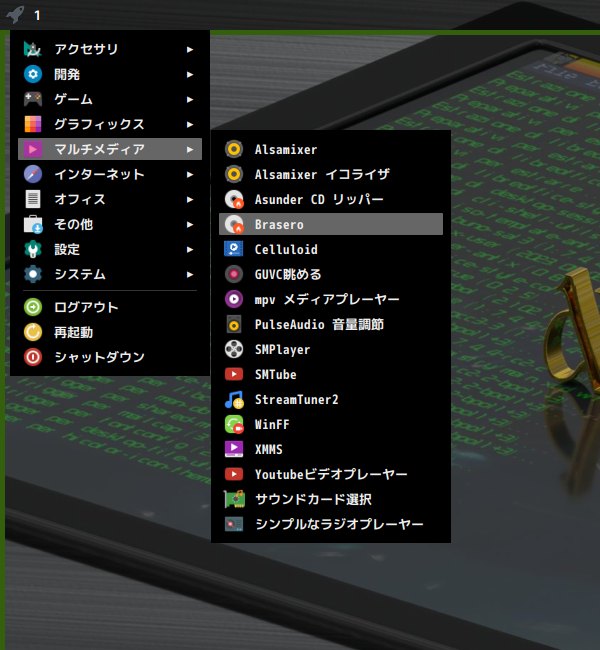Click the SMPlayer film reel icon
Image resolution: width=600 pixels, height=650 pixels.
(234, 349)
